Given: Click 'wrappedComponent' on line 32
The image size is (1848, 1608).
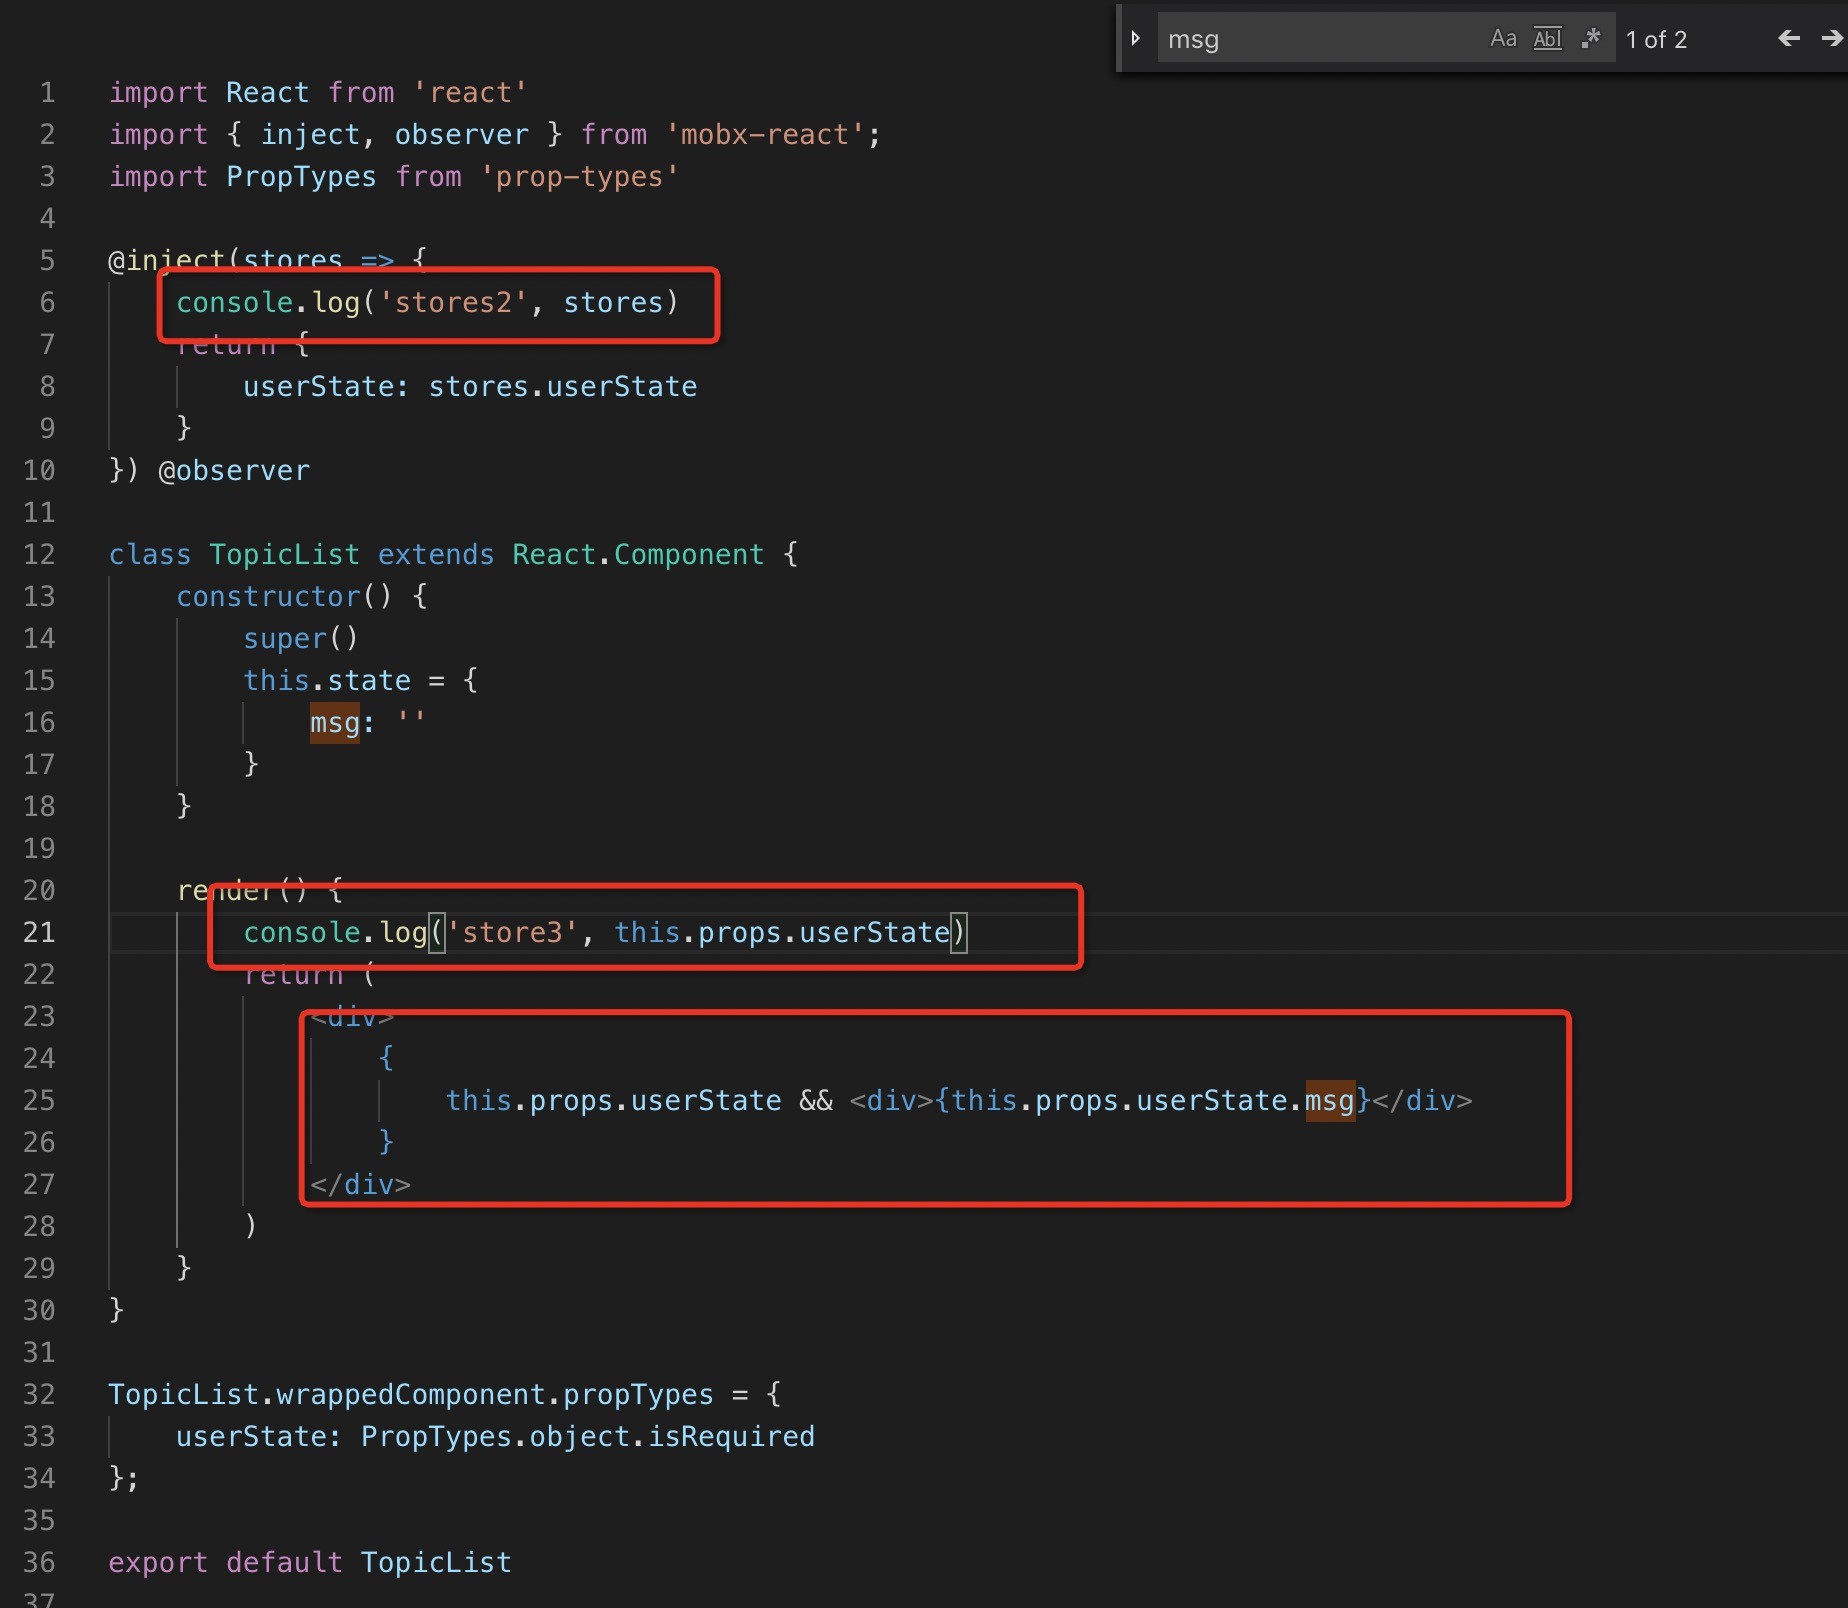Looking at the screenshot, I should 411,1395.
